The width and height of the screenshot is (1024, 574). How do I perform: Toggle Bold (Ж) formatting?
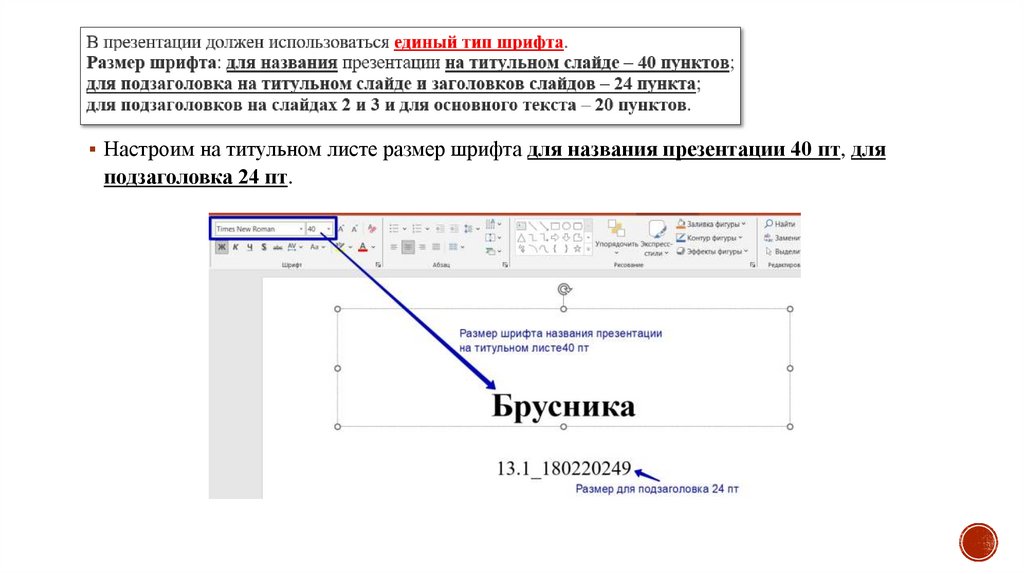(221, 247)
